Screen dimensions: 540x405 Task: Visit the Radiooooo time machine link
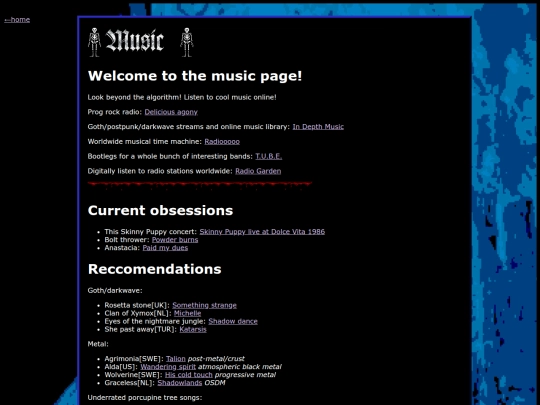point(222,142)
